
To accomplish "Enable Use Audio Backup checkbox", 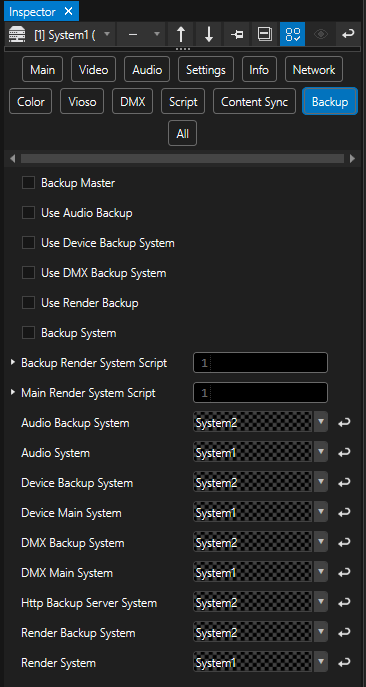I will tap(28, 213).
